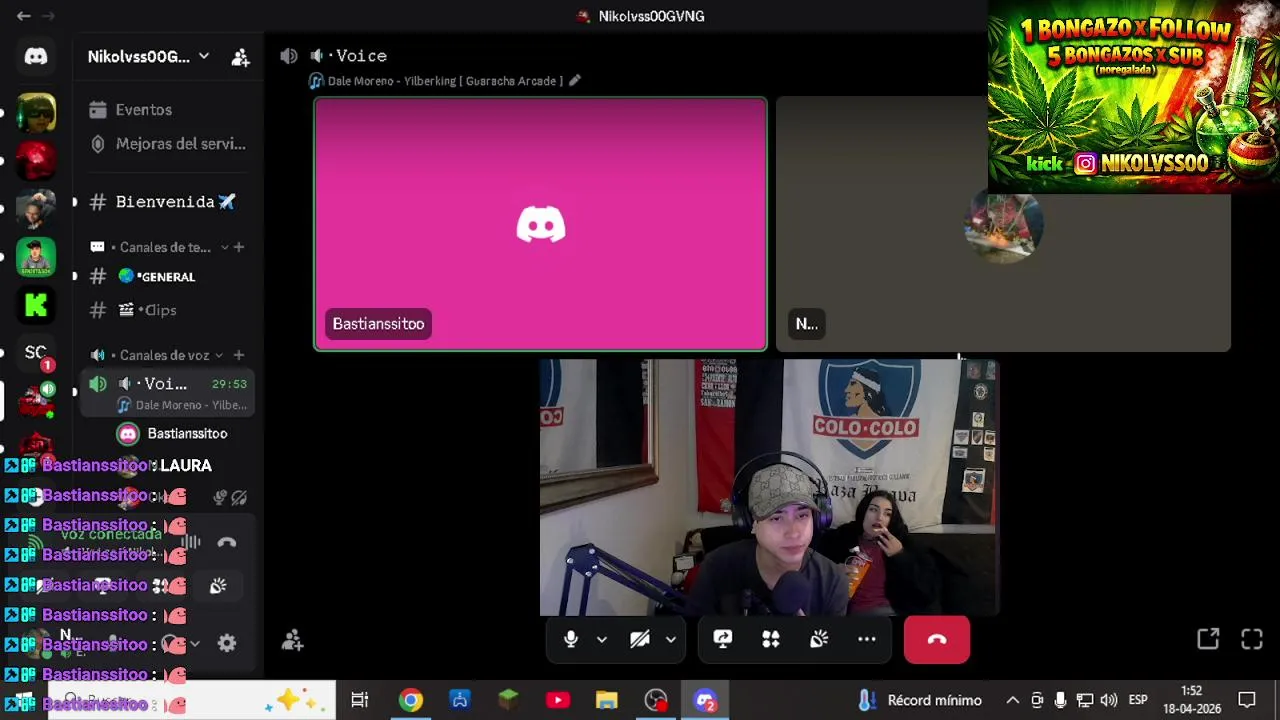Image resolution: width=1280 pixels, height=720 pixels.
Task: Click Bastianssitoo in voice channel member list
Action: (174, 433)
